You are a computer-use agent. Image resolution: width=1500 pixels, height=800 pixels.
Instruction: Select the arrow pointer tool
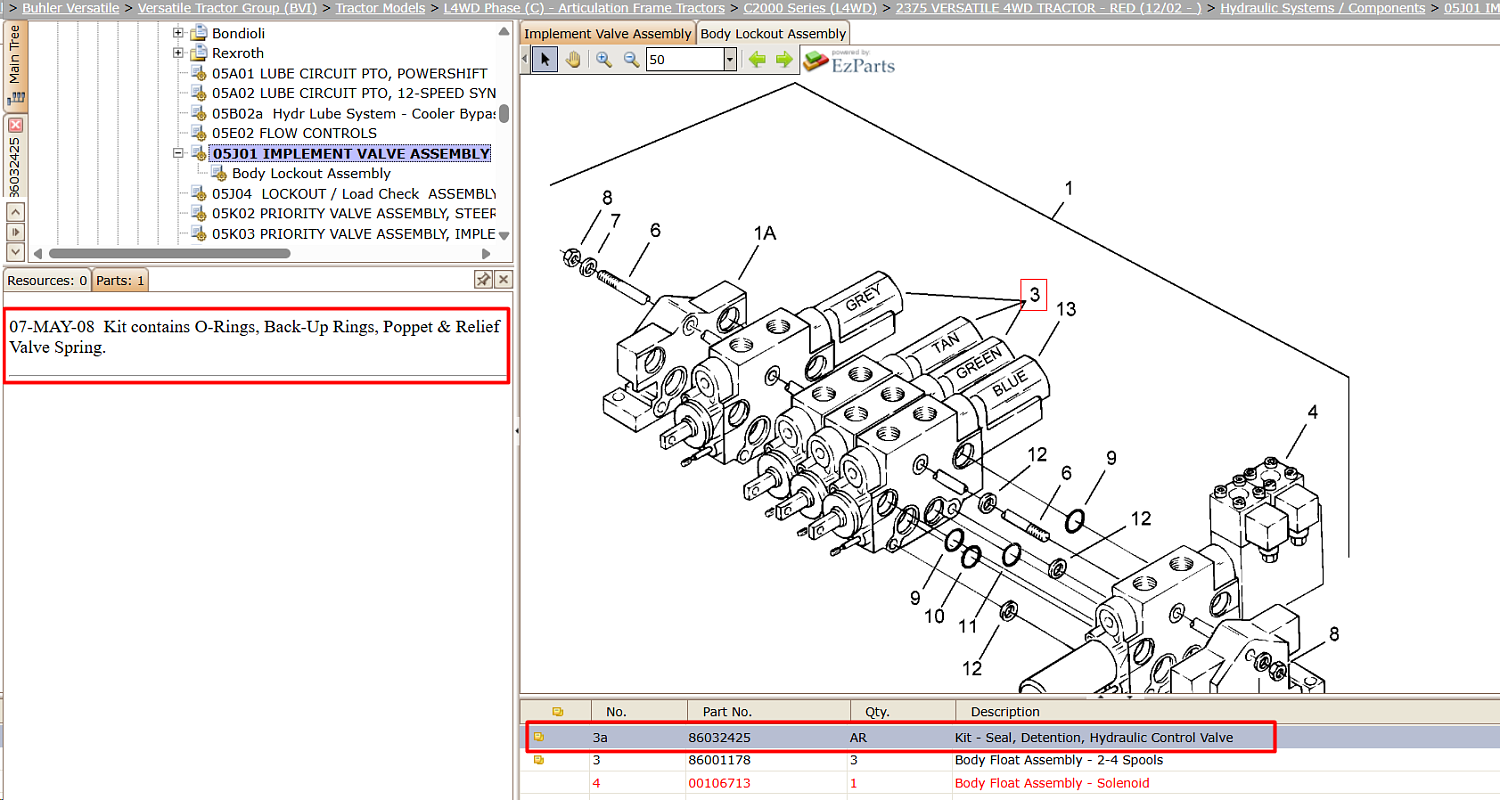pyautogui.click(x=545, y=59)
